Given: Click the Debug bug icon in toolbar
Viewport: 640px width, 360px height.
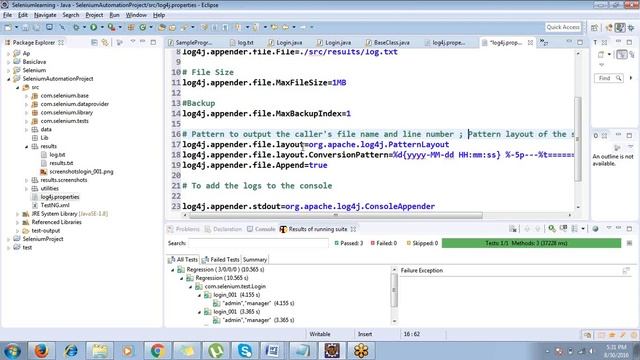Looking at the screenshot, I should [76, 27].
